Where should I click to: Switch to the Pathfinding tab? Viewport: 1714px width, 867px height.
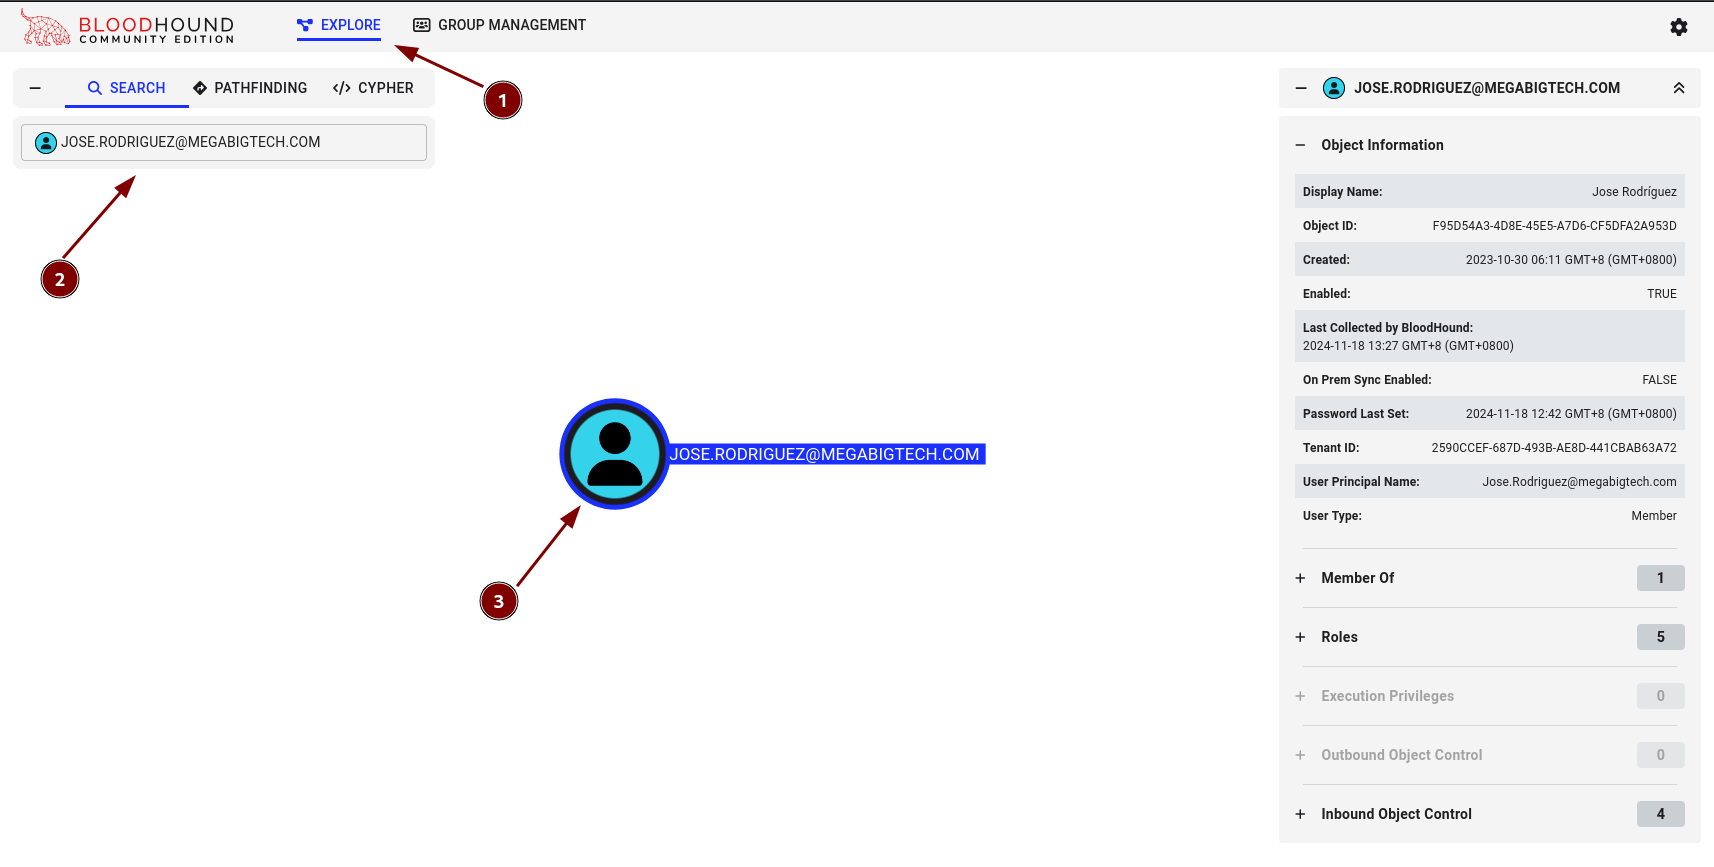250,88
